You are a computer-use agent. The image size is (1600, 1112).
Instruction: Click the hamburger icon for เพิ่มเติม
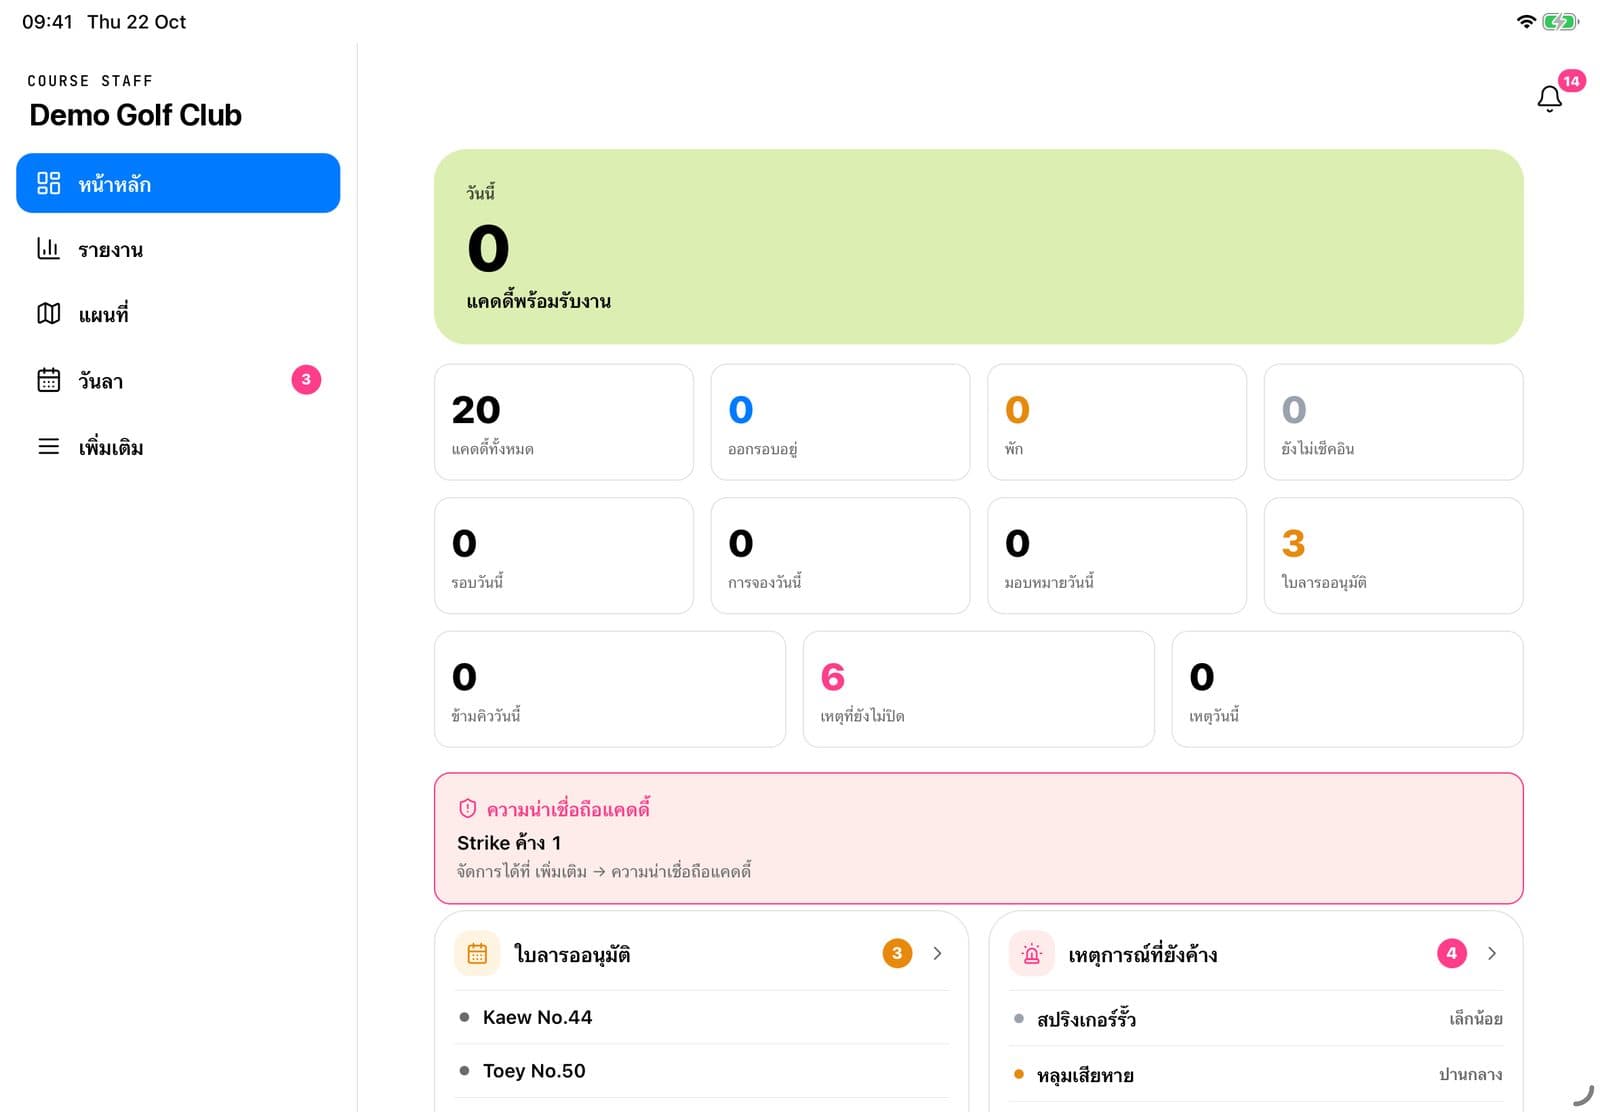49,446
